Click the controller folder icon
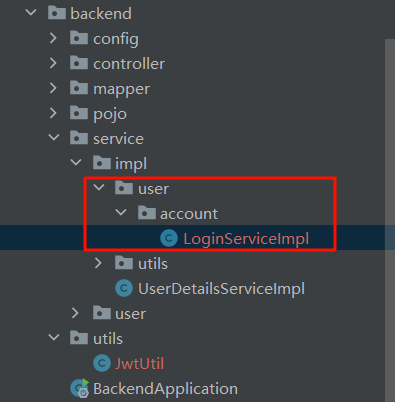Image resolution: width=395 pixels, height=402 pixels. point(79,63)
